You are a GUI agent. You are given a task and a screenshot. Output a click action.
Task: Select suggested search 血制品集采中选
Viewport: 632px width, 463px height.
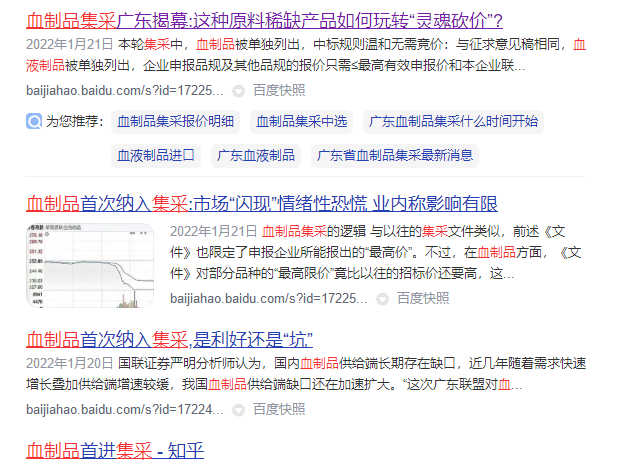pyautogui.click(x=301, y=121)
